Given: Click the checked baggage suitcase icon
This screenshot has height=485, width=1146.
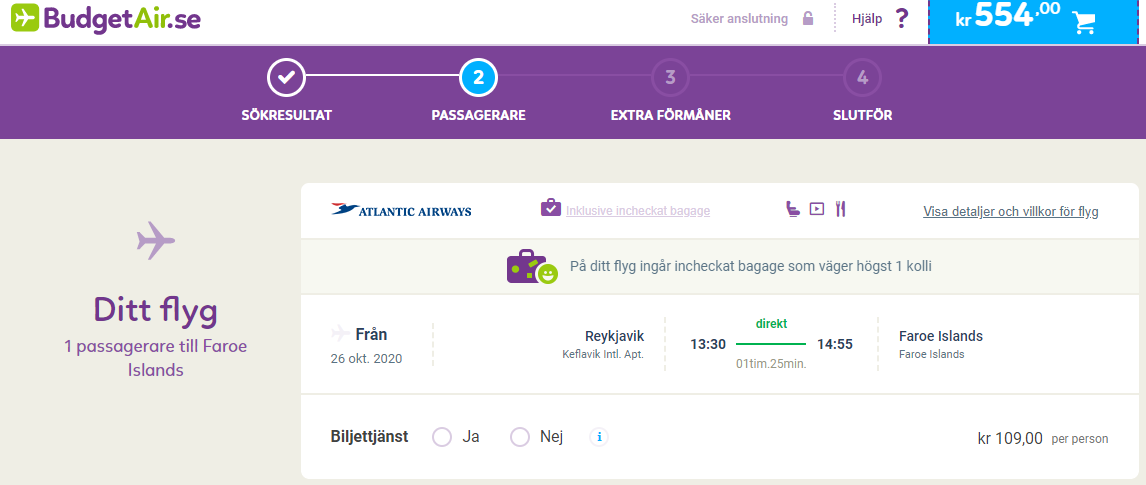Looking at the screenshot, I should pos(551,207).
